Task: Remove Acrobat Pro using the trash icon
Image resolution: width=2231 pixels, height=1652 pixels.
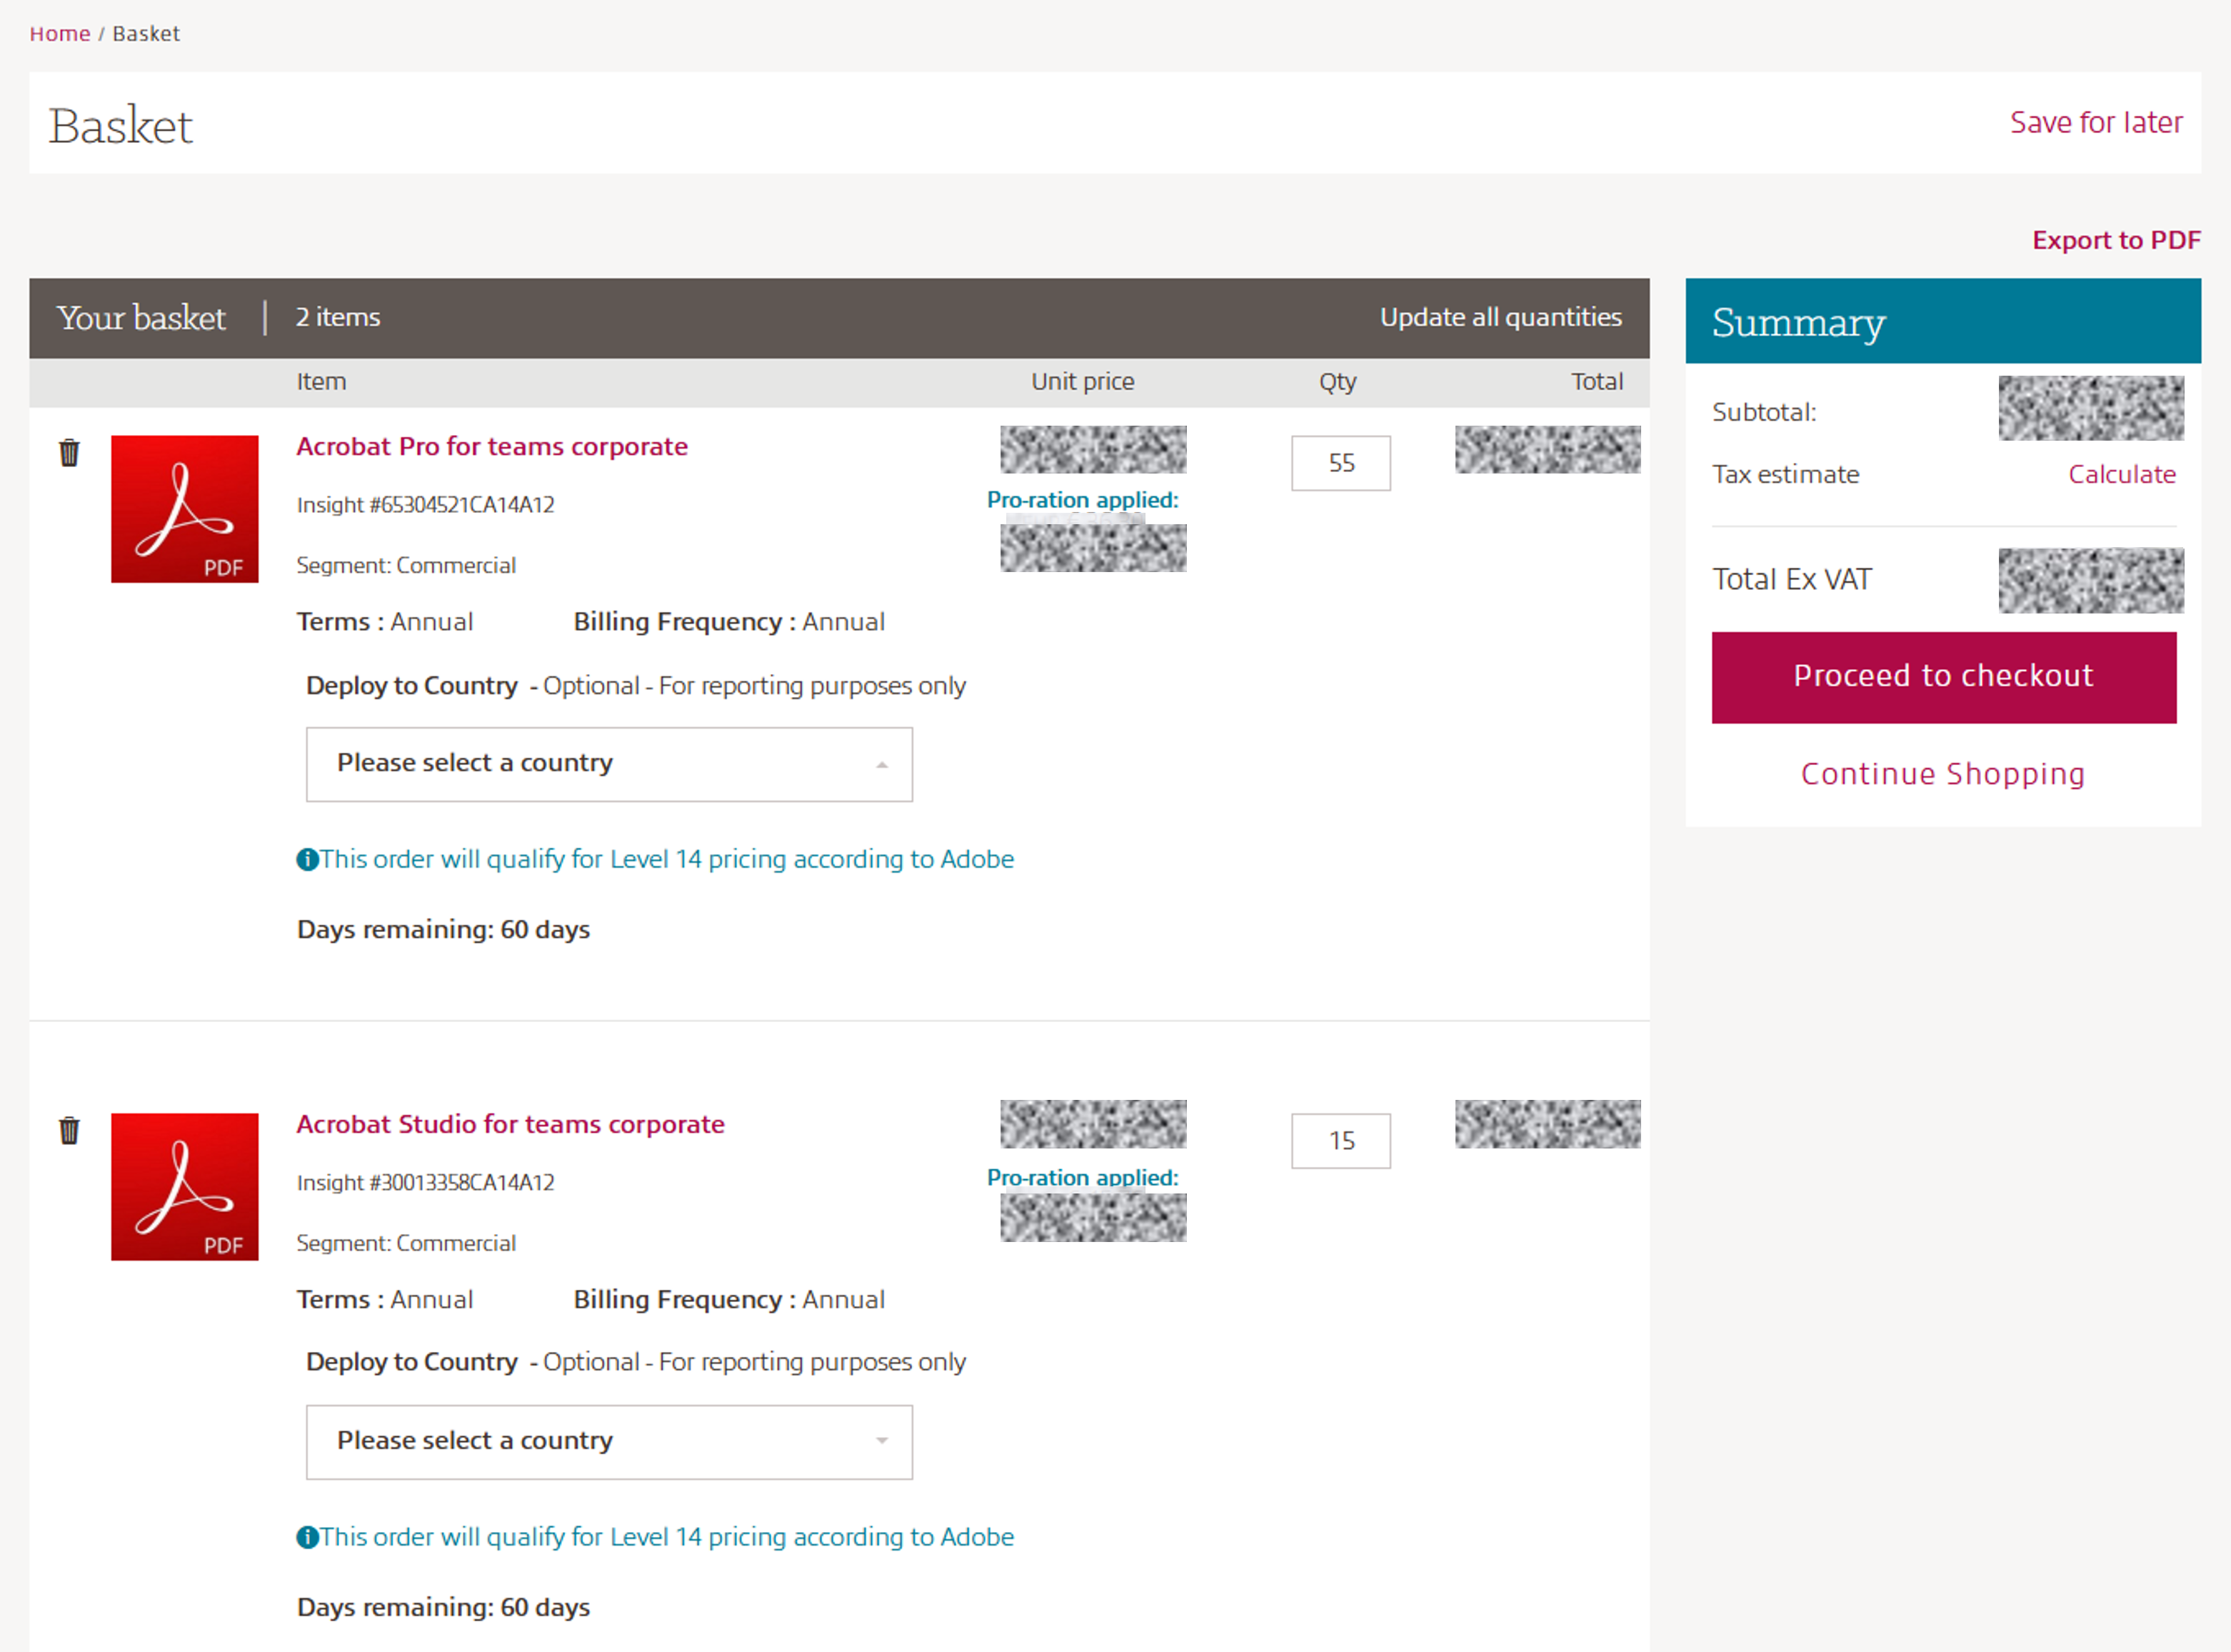Action: pyautogui.click(x=69, y=453)
